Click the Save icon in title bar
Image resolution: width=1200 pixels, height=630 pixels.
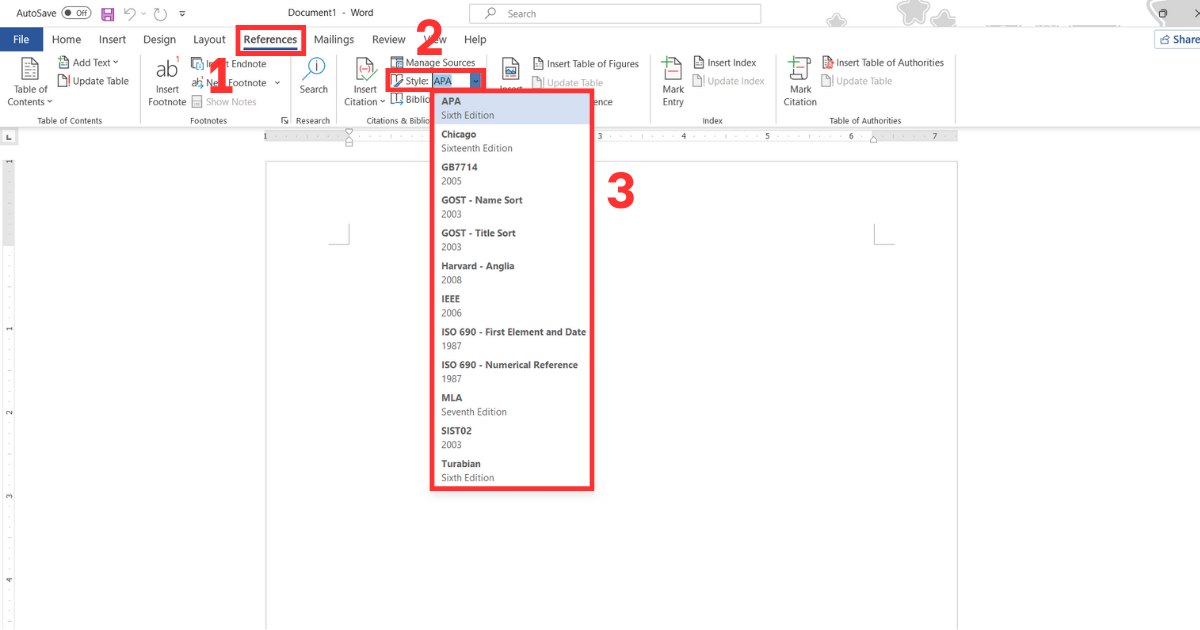(108, 14)
